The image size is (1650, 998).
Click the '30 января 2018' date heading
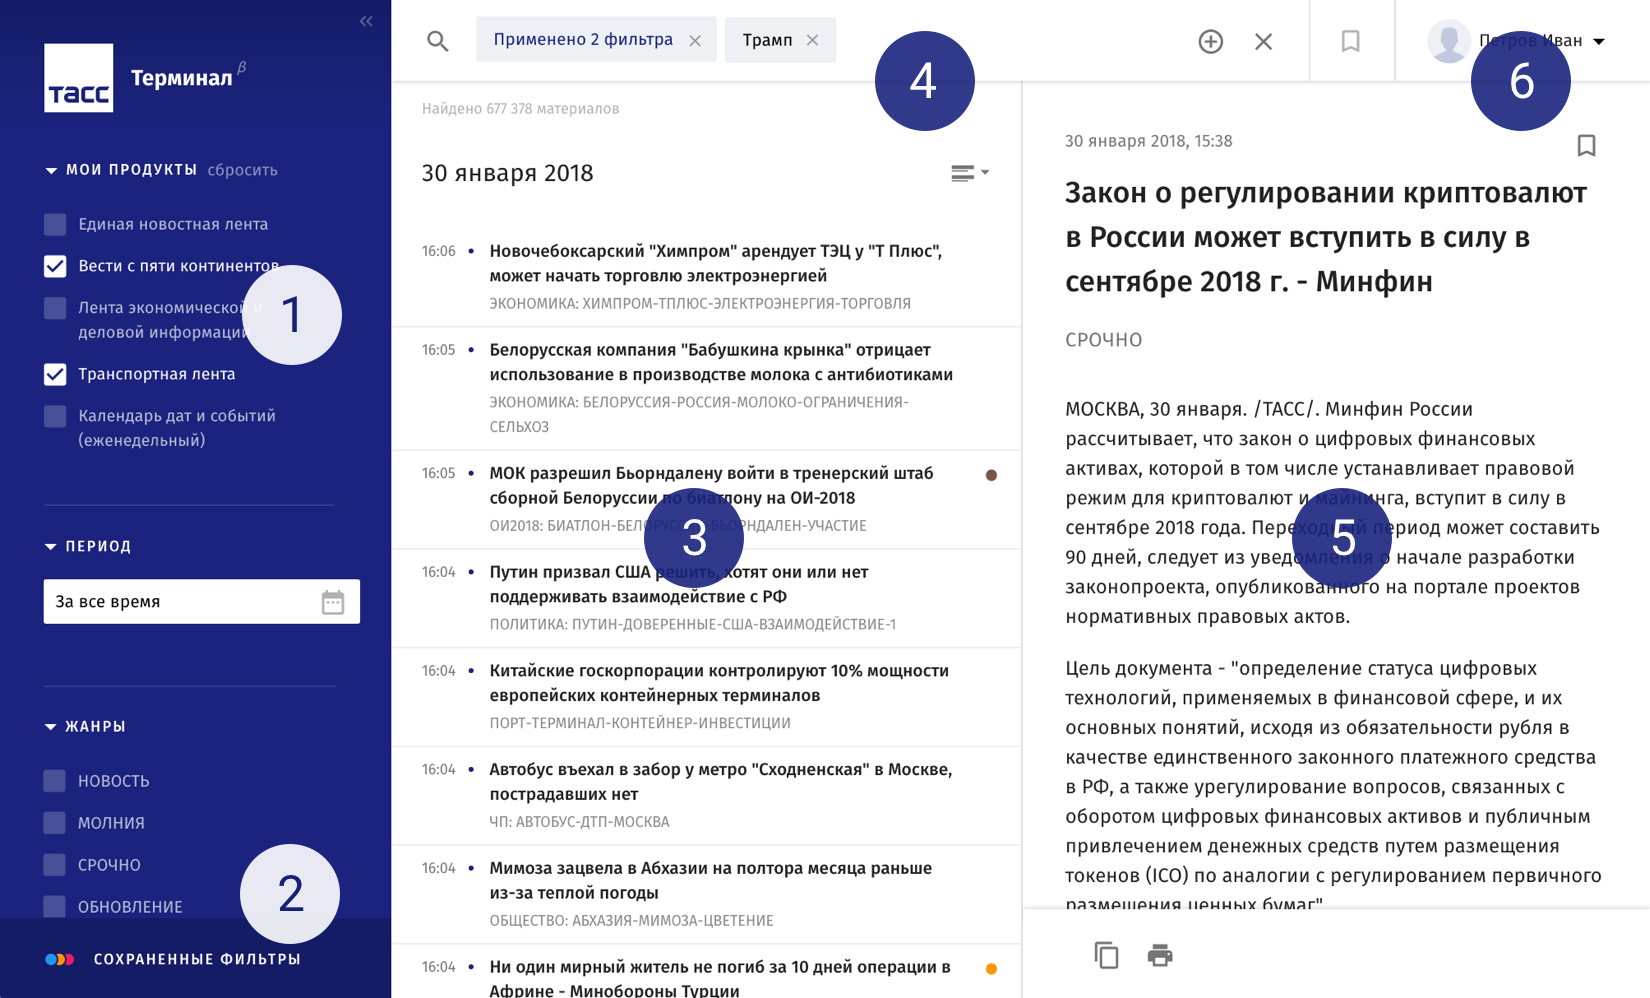[507, 174]
